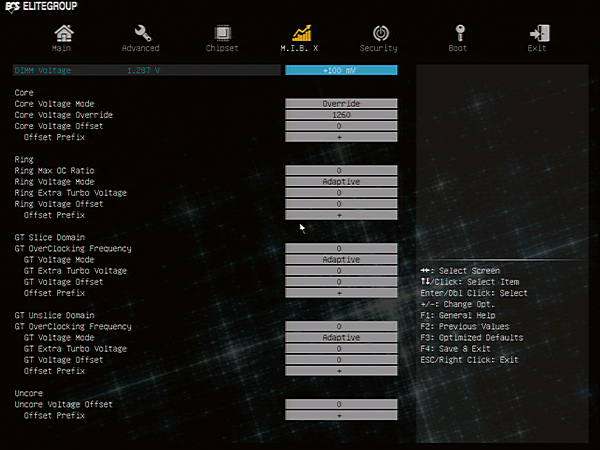The height and width of the screenshot is (450, 600).
Task: Edit the Ring Voltage Offset value
Action: point(341,204)
